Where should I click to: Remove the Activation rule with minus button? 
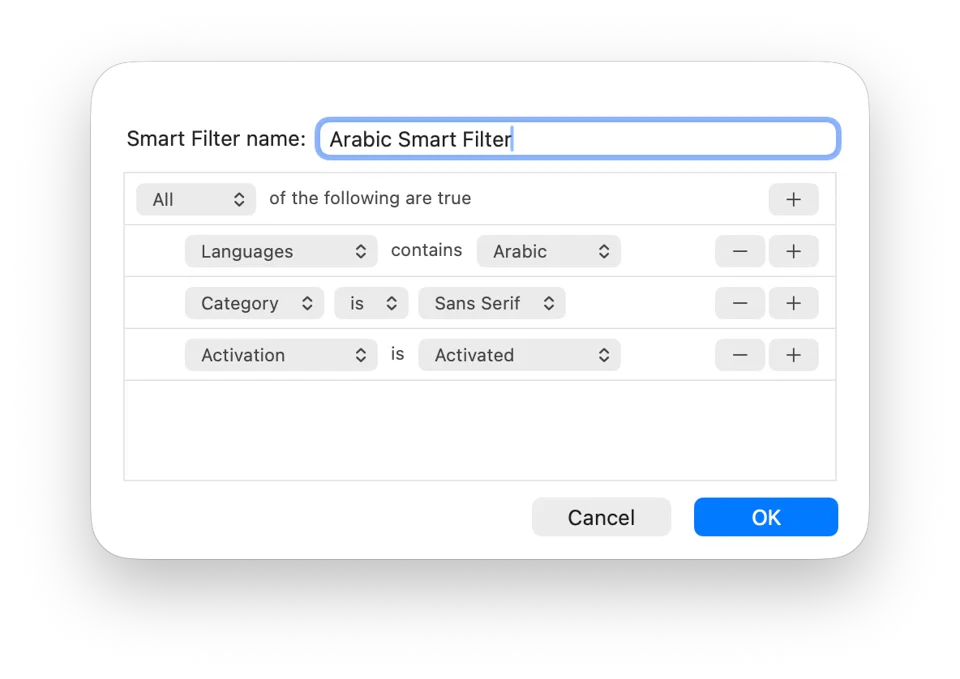[740, 356]
